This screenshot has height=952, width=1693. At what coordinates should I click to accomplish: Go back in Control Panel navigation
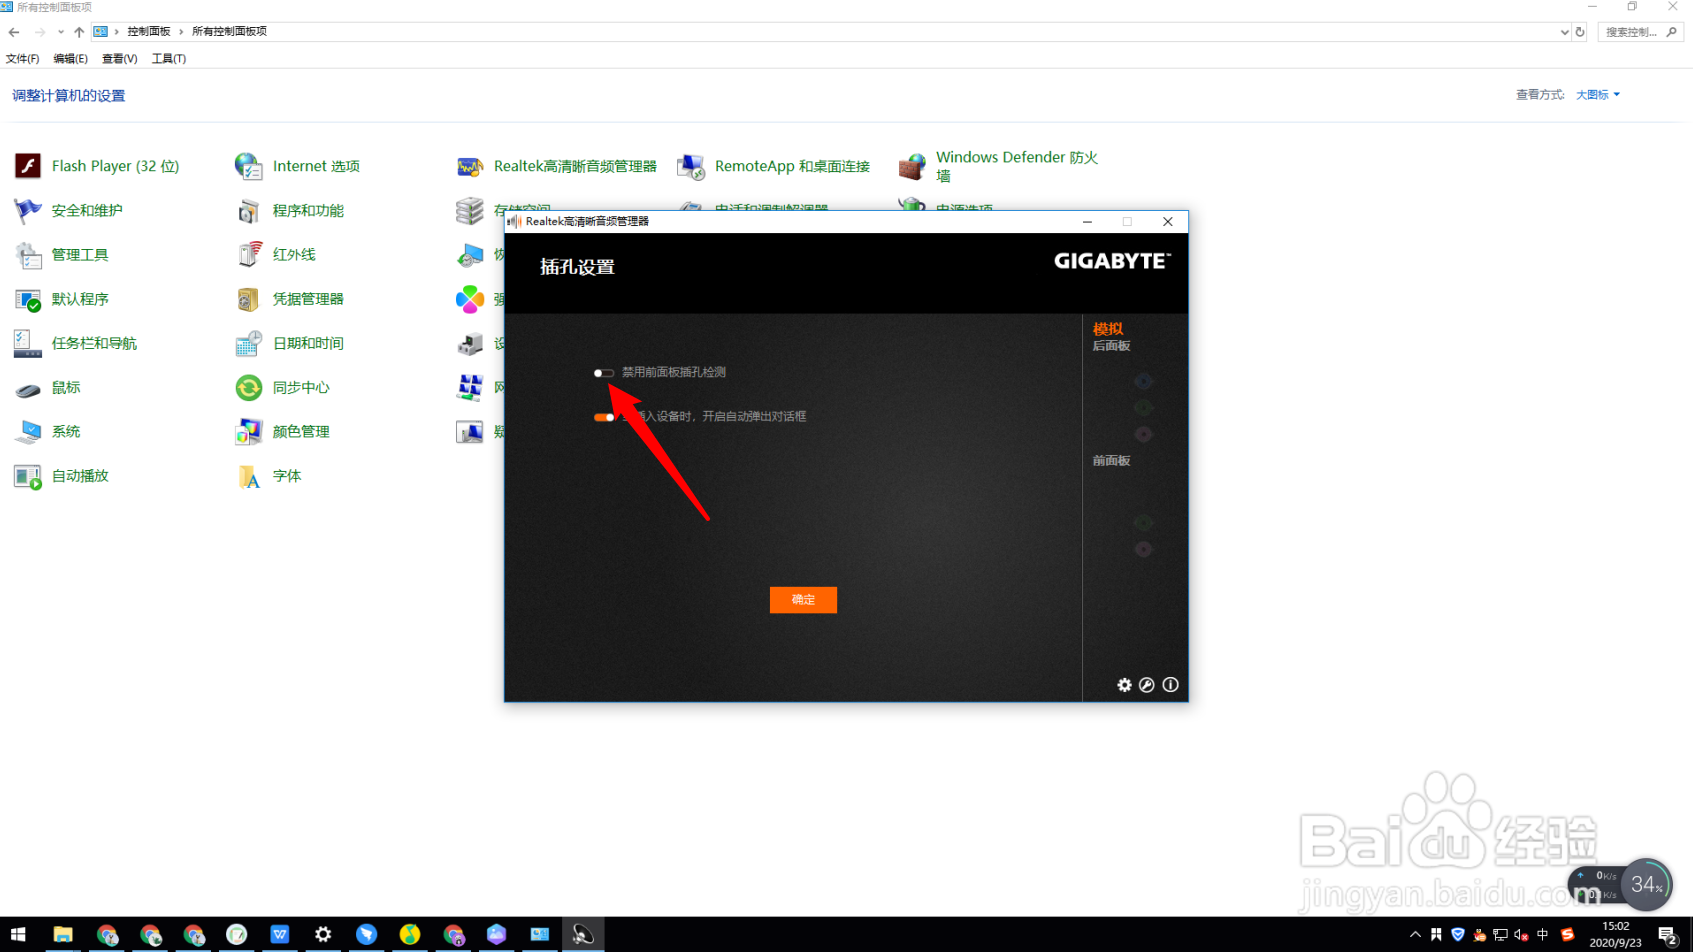tap(14, 32)
